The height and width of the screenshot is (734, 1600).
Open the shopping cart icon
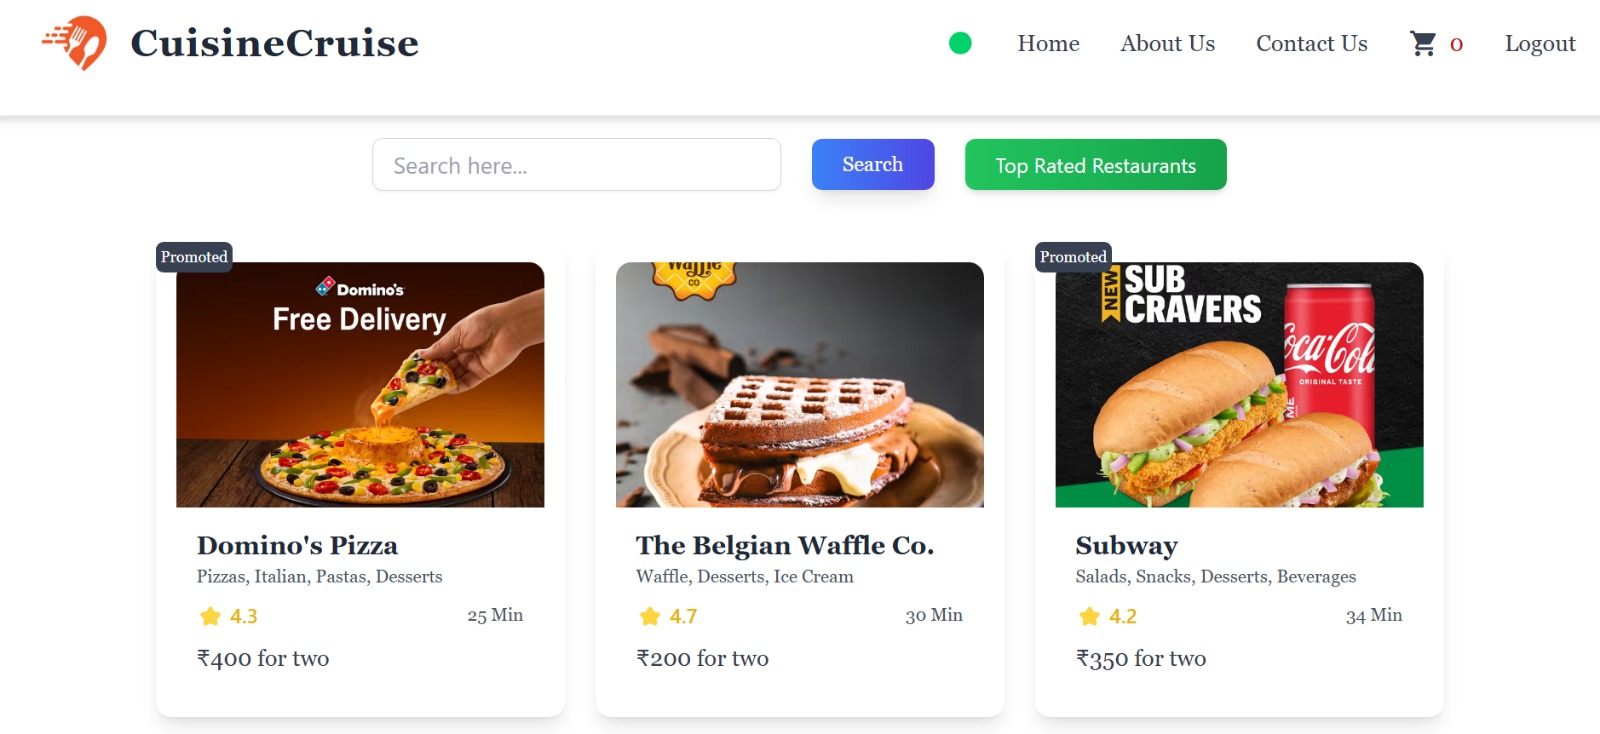(1422, 43)
